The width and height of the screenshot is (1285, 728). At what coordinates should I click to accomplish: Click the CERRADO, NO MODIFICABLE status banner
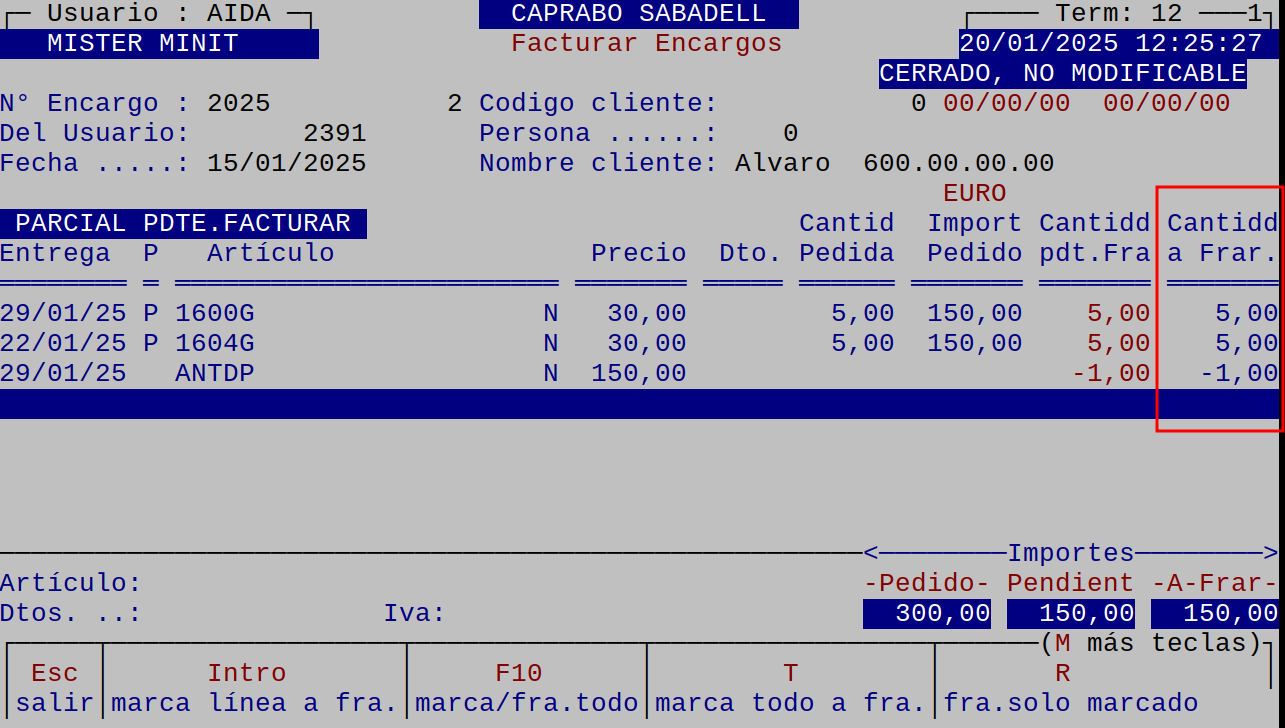tap(1062, 73)
